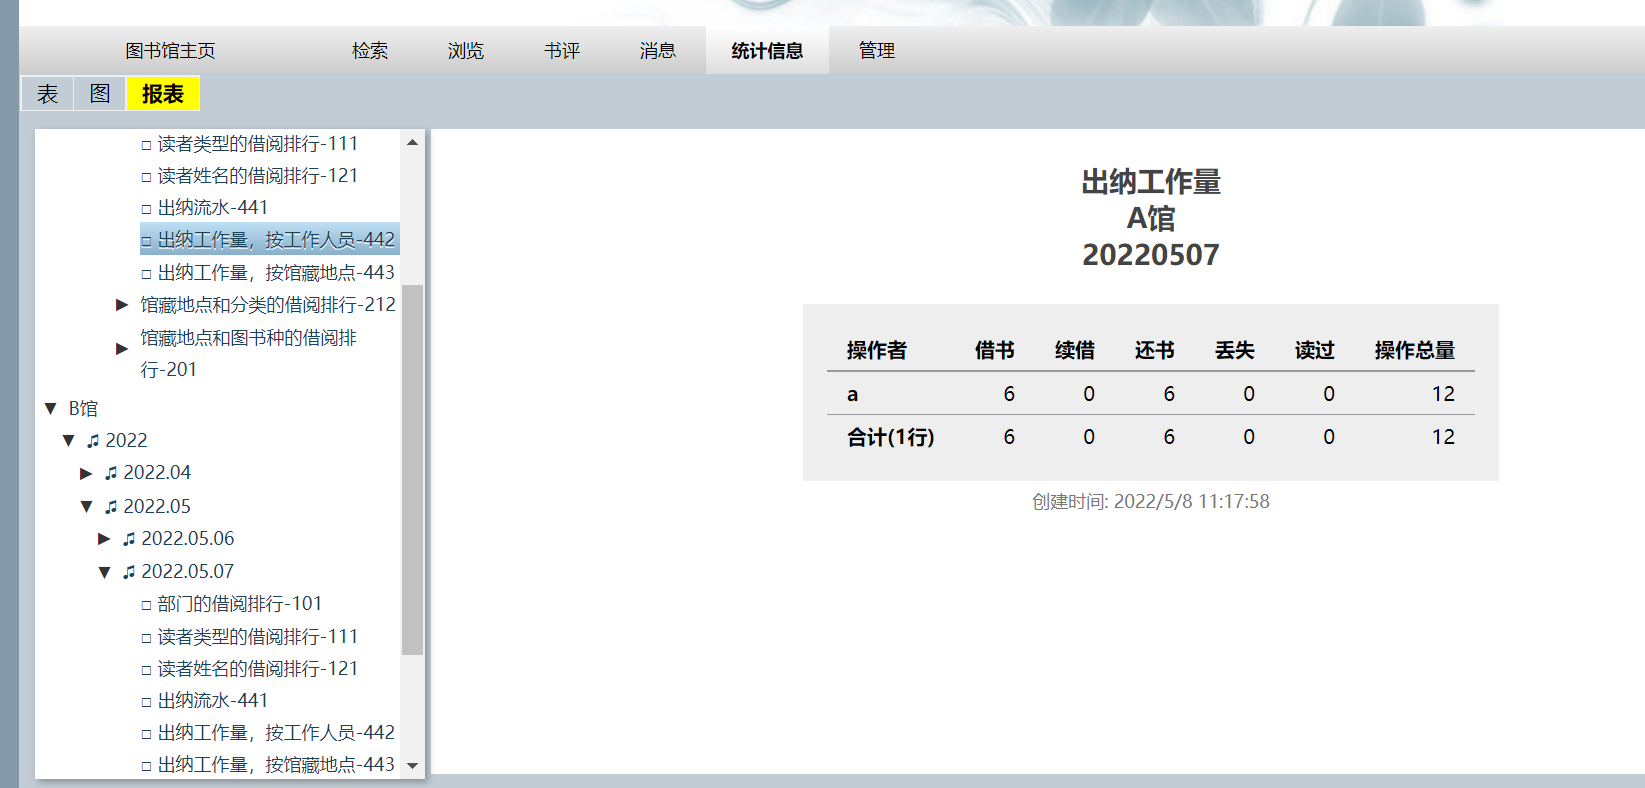
Task: Open the 管理 tab
Action: click(877, 51)
